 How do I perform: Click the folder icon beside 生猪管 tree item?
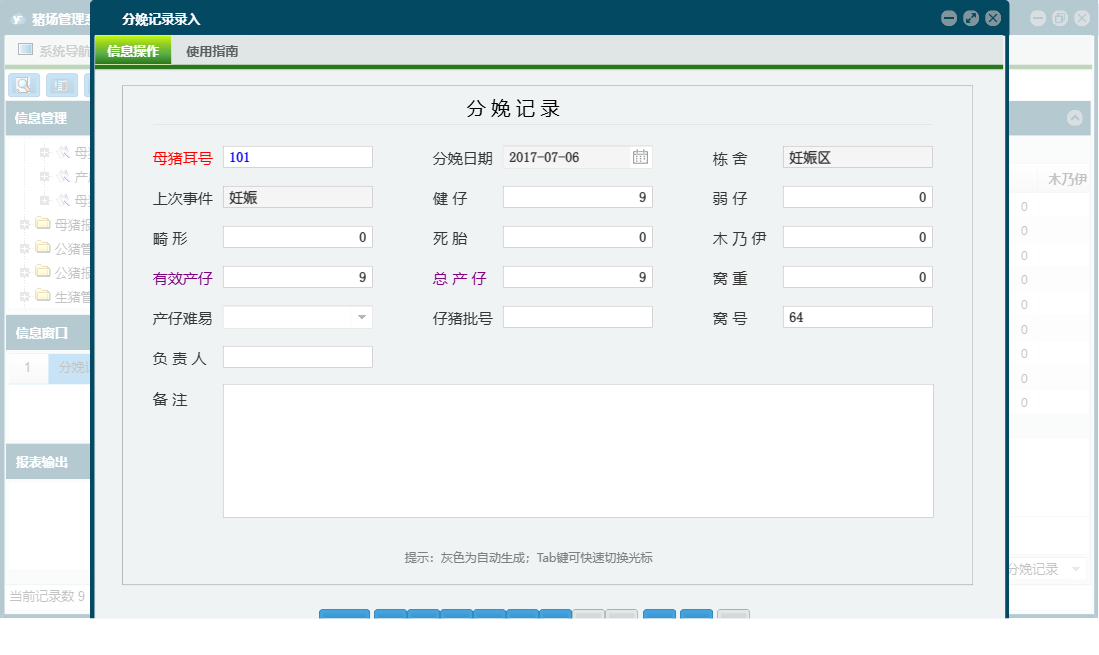[x=41, y=296]
